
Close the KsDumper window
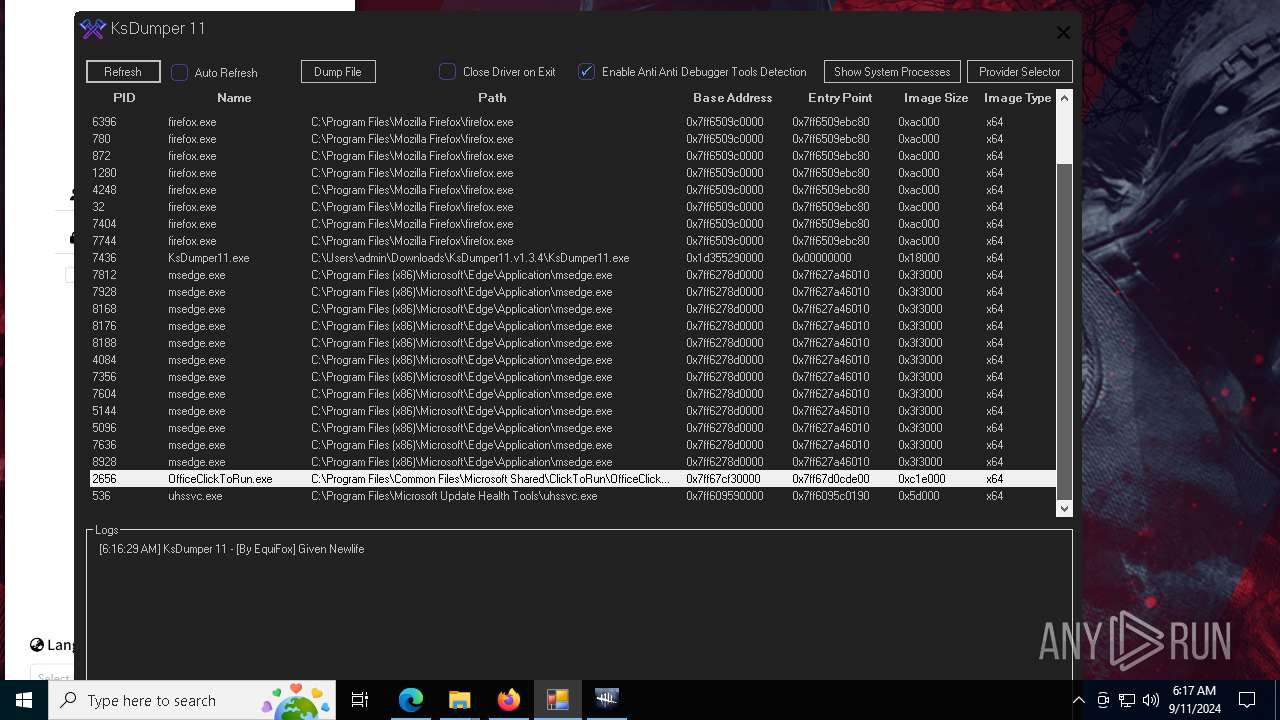[1063, 33]
